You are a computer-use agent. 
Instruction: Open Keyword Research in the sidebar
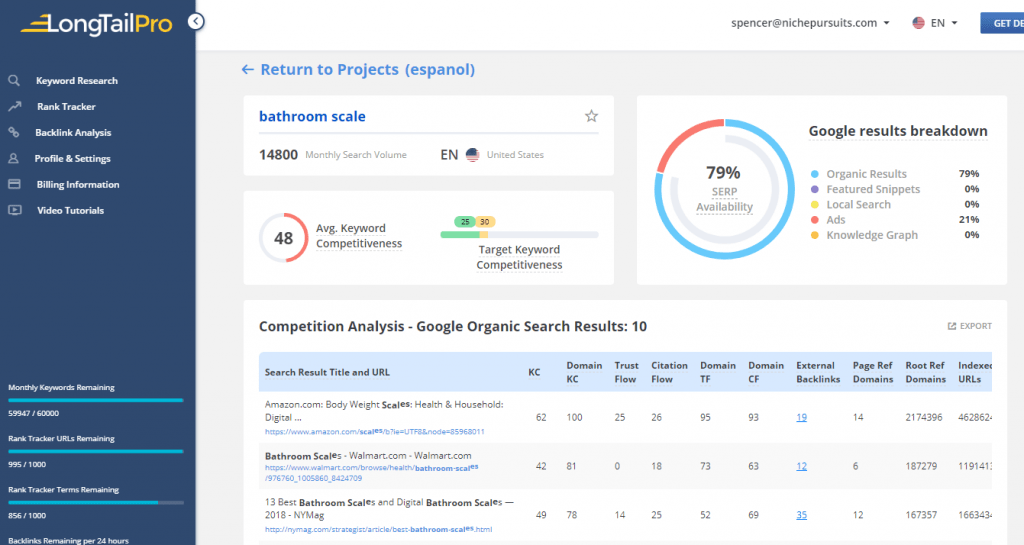point(77,80)
